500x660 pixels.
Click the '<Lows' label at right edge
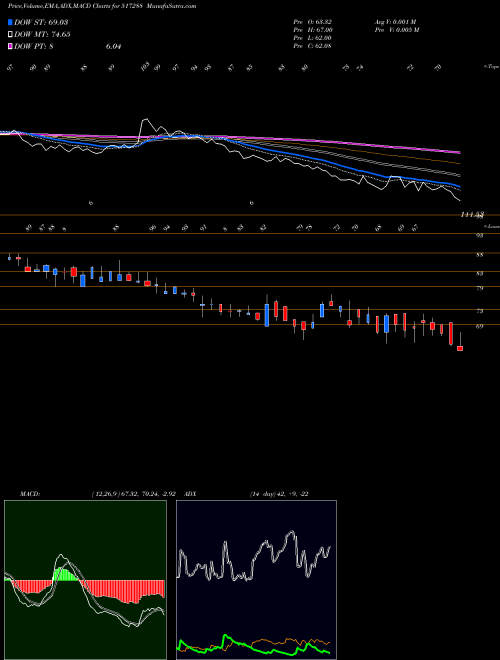tap(492, 226)
